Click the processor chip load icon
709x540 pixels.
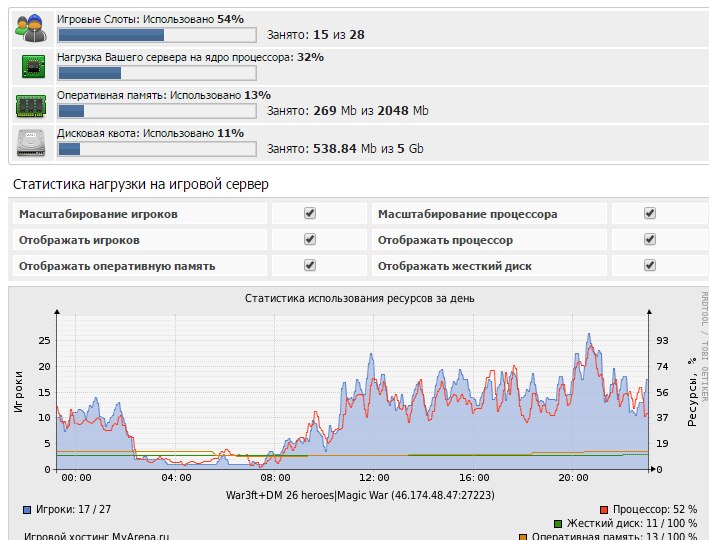[29, 66]
